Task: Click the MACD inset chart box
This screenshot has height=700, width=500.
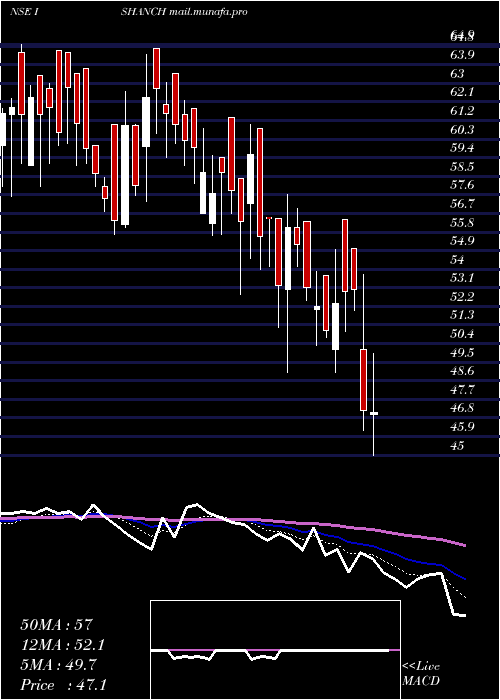Action: coord(275,650)
